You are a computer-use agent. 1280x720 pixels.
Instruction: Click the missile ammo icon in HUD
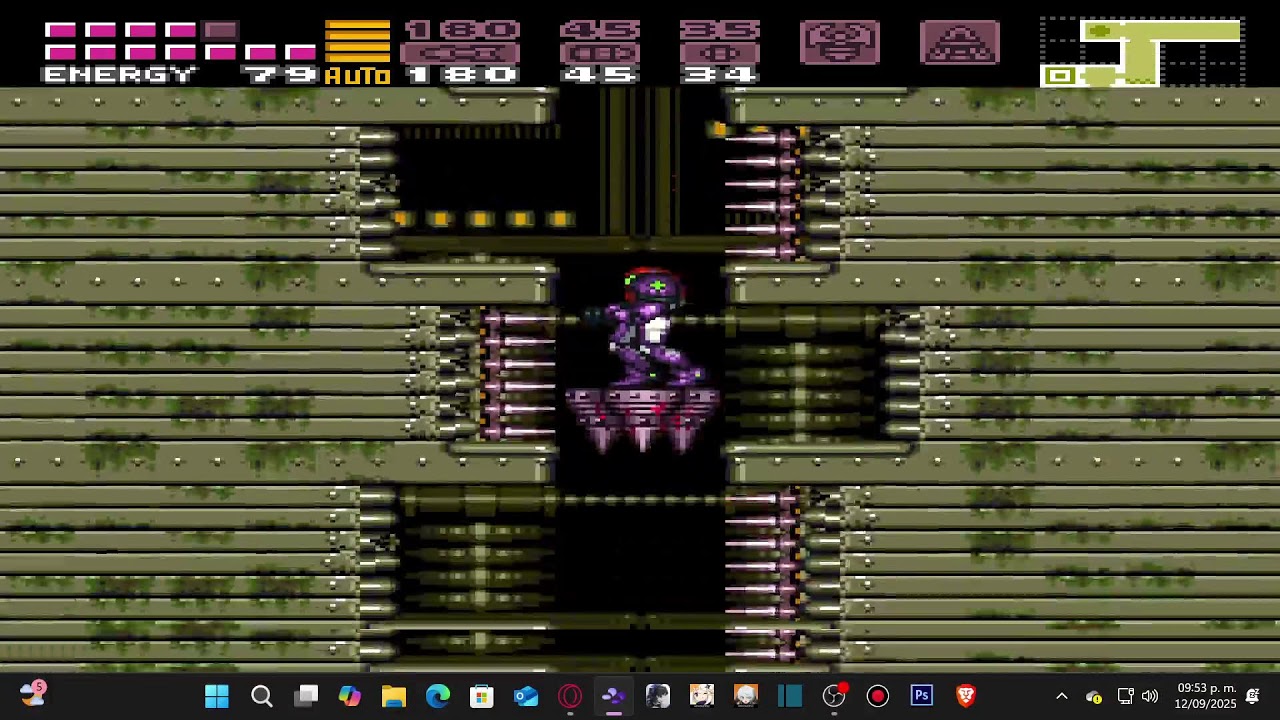[461, 53]
